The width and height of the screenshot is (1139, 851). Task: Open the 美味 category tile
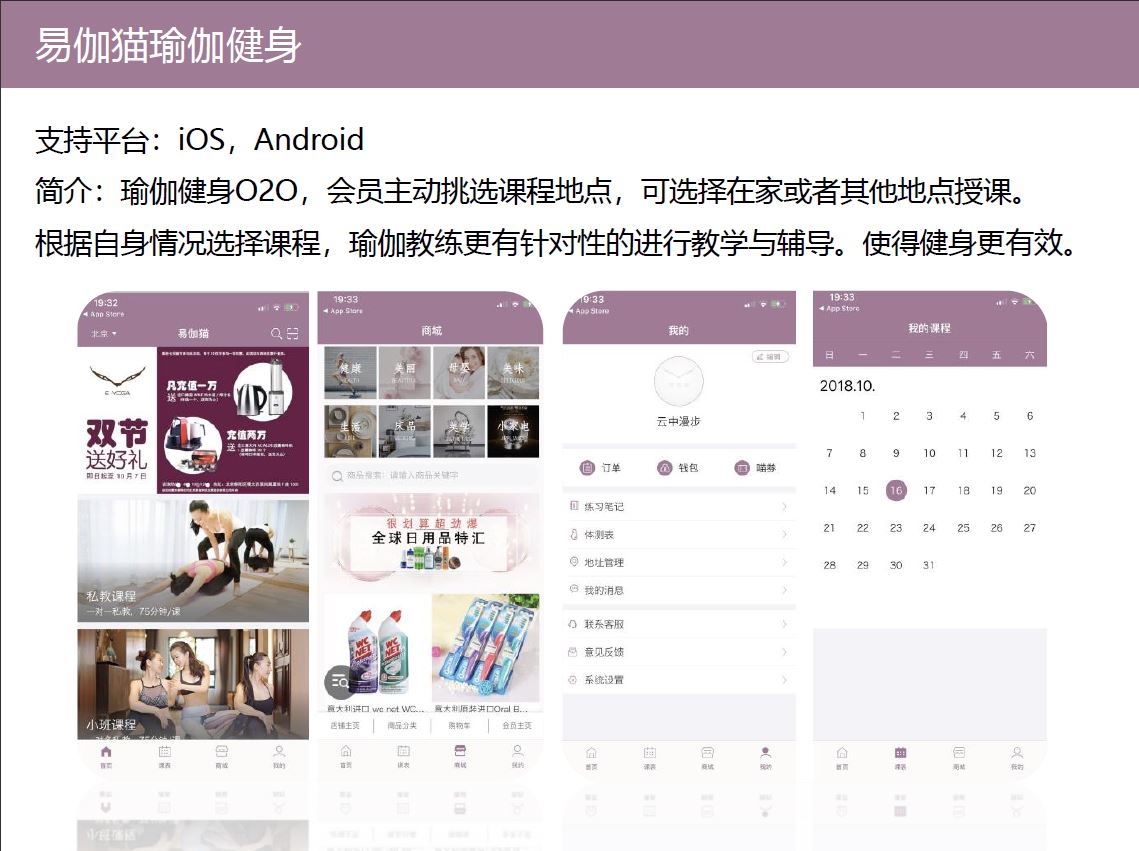(514, 372)
